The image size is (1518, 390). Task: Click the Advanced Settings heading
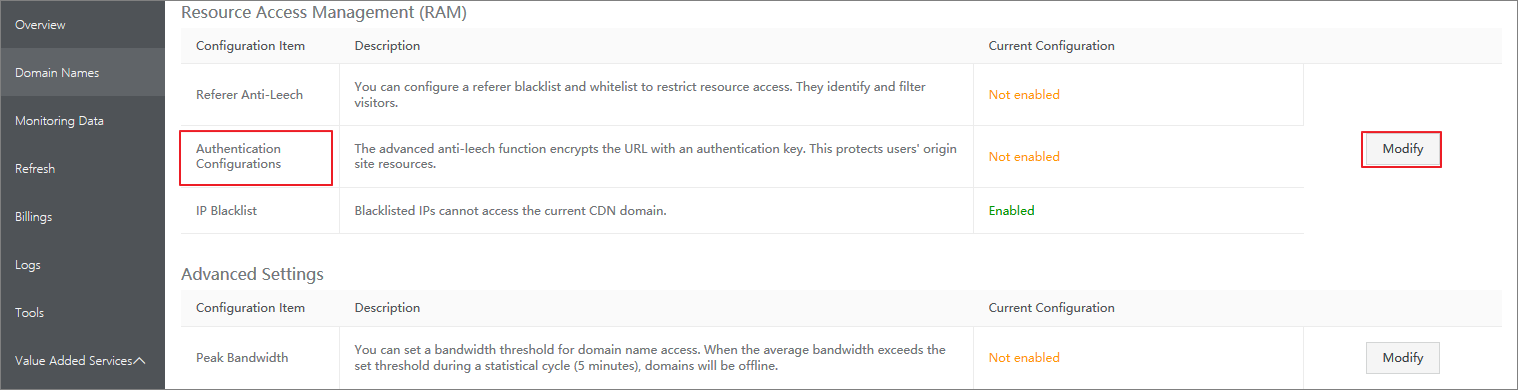[252, 273]
